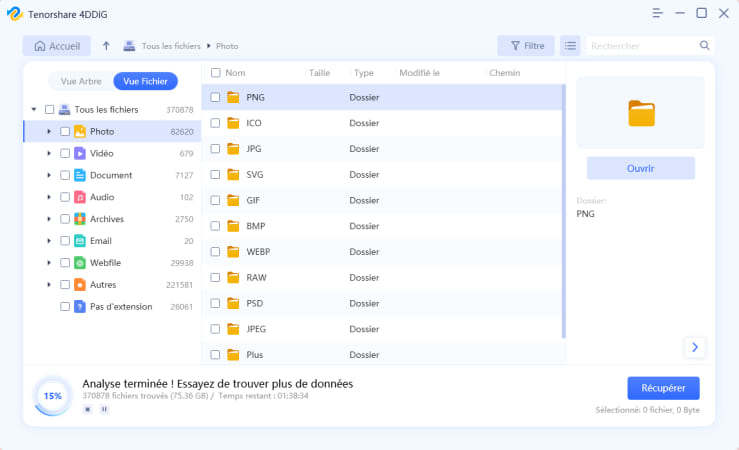Expand the Photo tree node

pos(49,131)
